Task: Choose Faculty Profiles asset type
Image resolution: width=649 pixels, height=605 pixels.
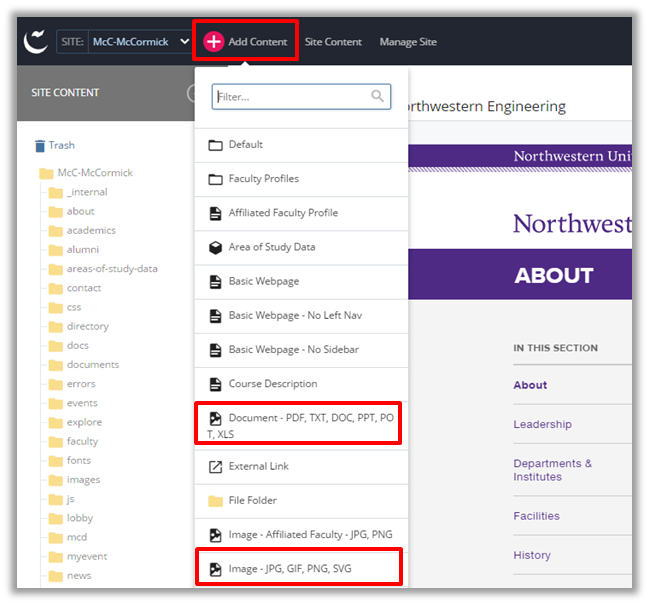Action: [301, 179]
